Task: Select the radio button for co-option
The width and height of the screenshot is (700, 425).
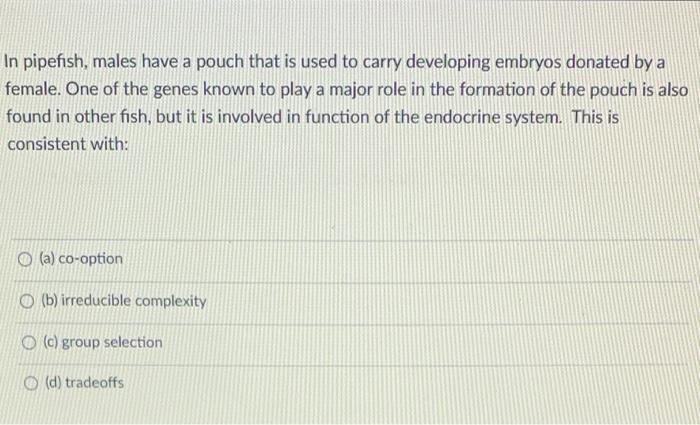Action: (x=25, y=259)
